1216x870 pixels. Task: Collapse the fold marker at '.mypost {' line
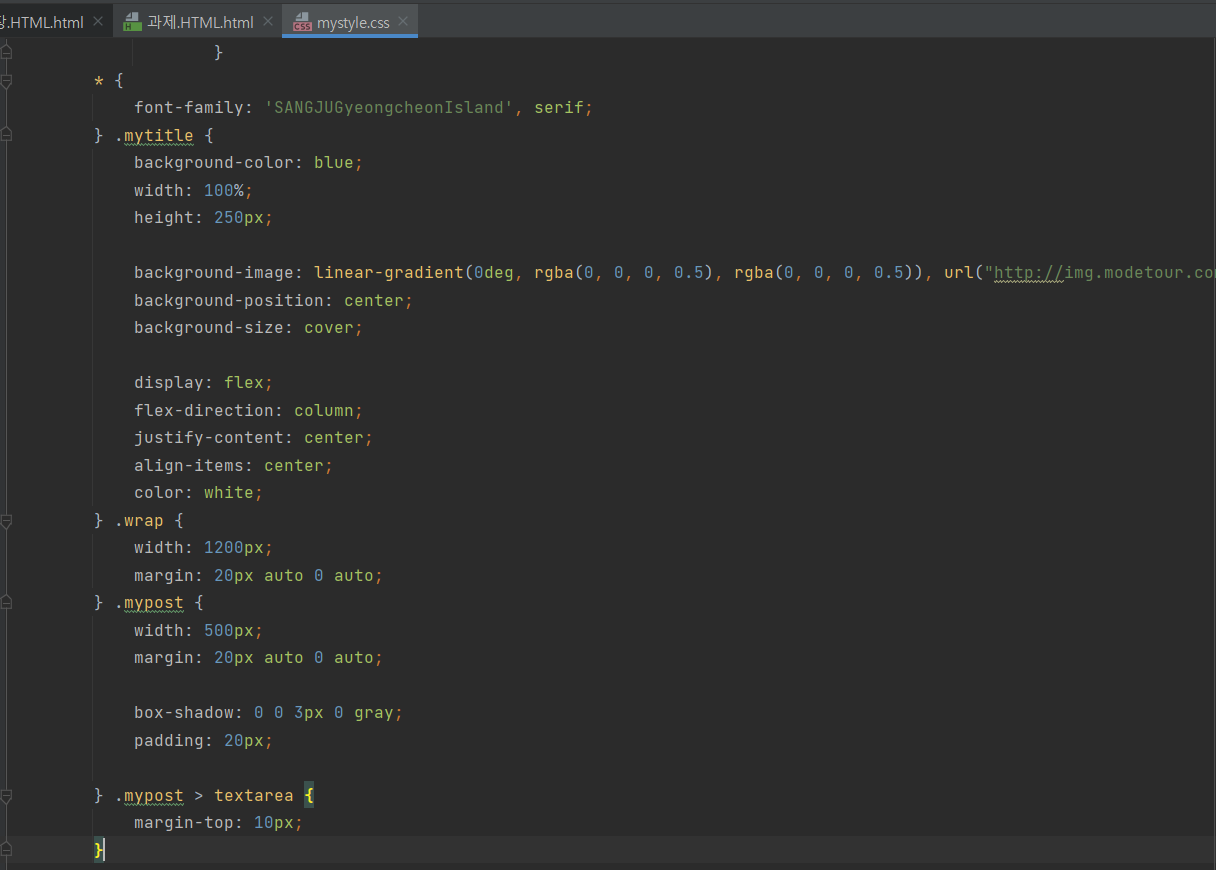tap(6, 603)
